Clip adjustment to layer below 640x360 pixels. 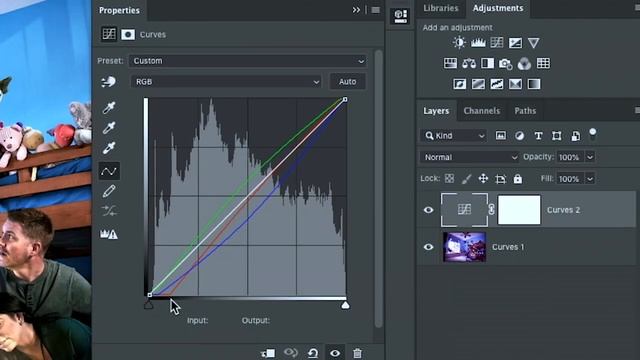point(268,353)
